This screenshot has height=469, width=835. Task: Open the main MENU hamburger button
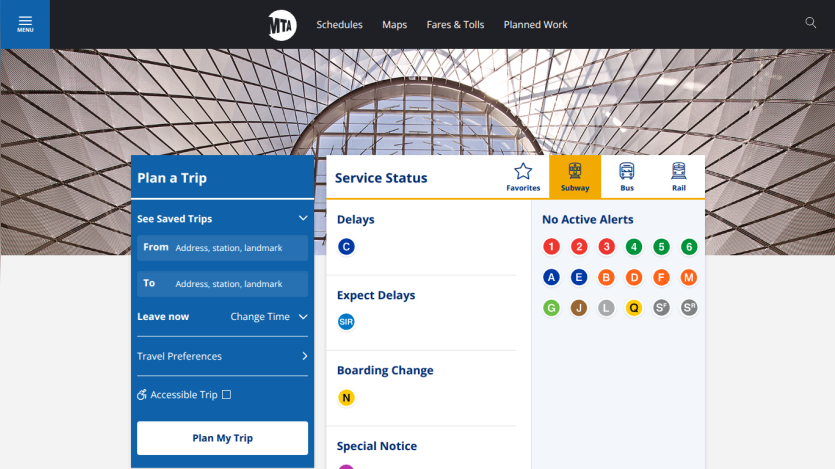click(25, 24)
